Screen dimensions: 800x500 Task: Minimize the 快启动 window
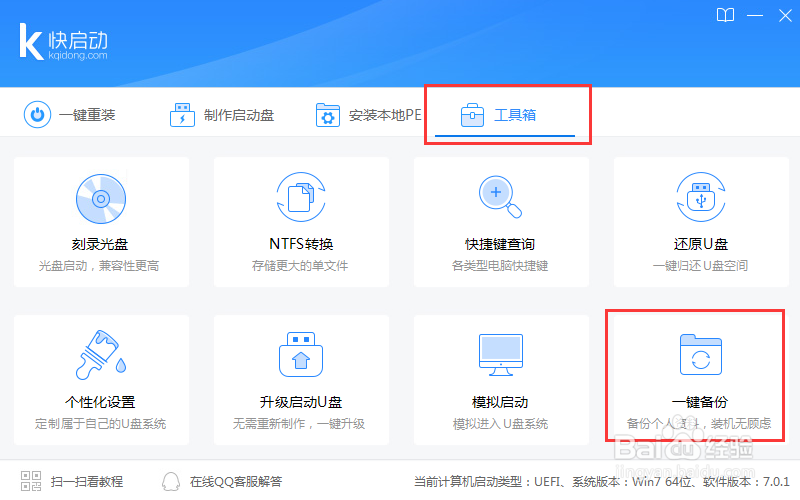[x=755, y=16]
